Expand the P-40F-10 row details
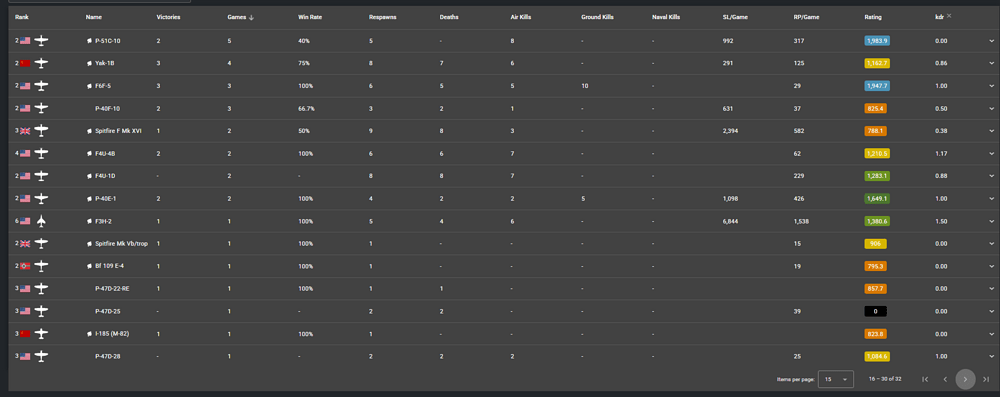This screenshot has width=1000, height=397. (992, 109)
